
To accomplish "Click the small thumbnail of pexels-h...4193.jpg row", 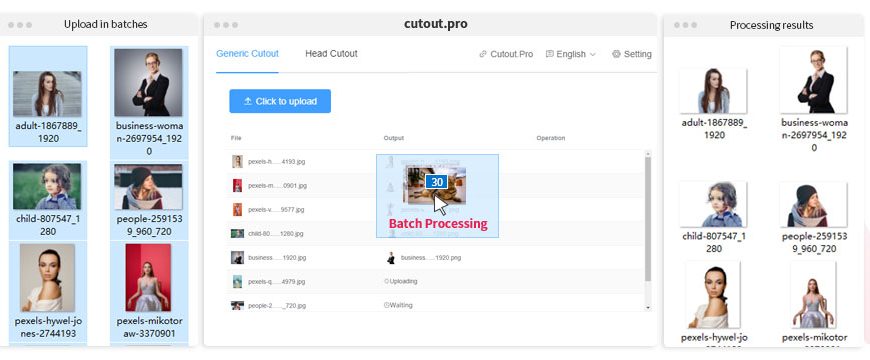I will [237, 161].
